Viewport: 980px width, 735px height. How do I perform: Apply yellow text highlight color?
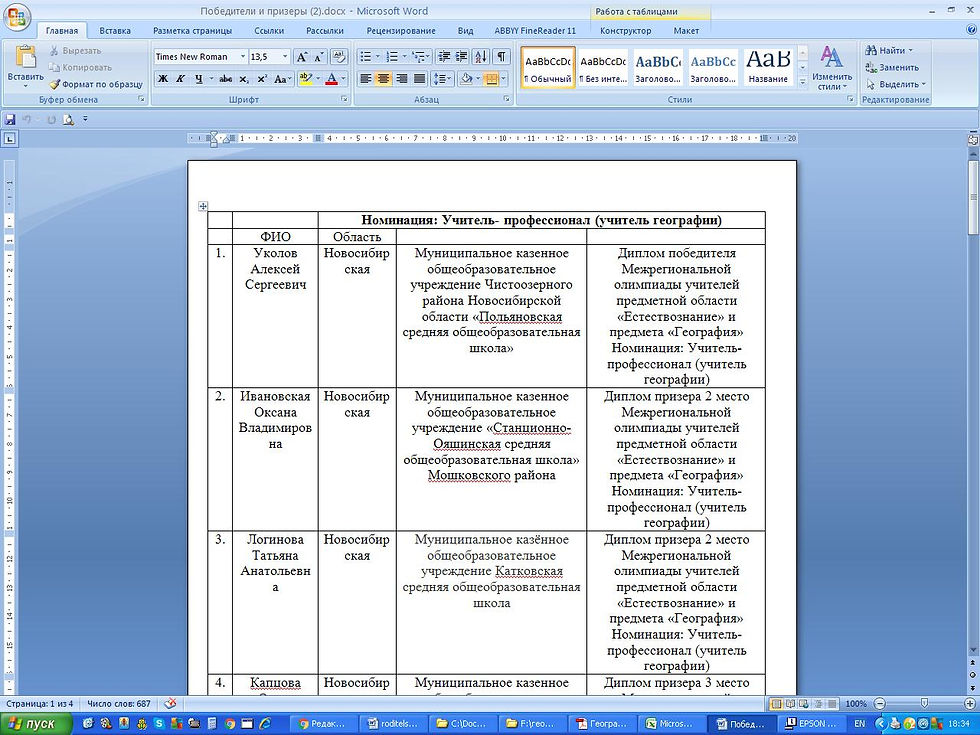click(x=305, y=79)
